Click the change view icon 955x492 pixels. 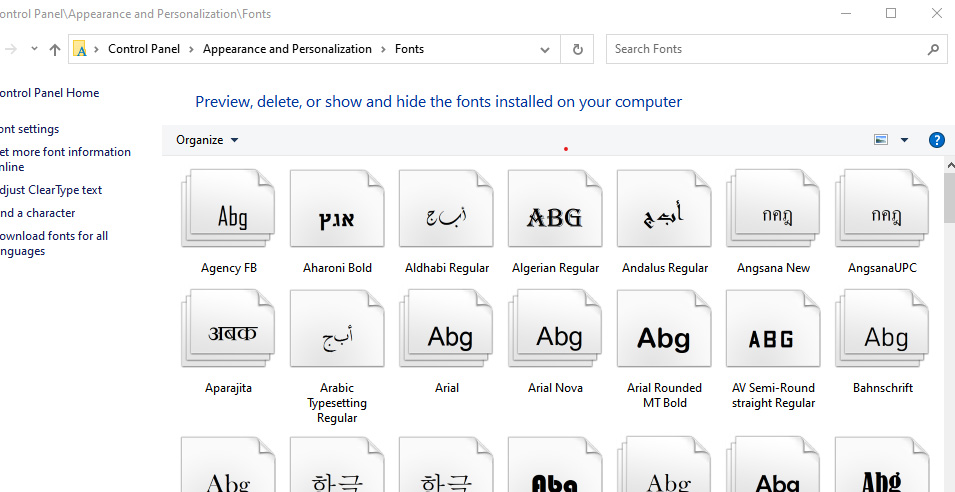(881, 140)
